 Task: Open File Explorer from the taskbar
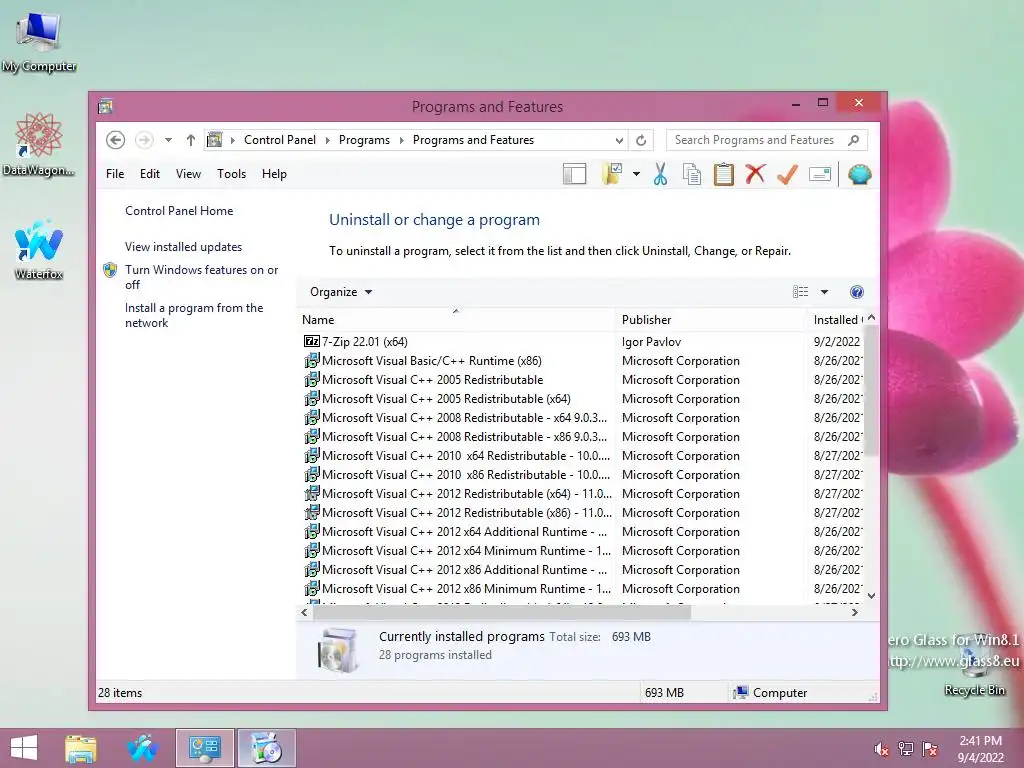[80, 748]
